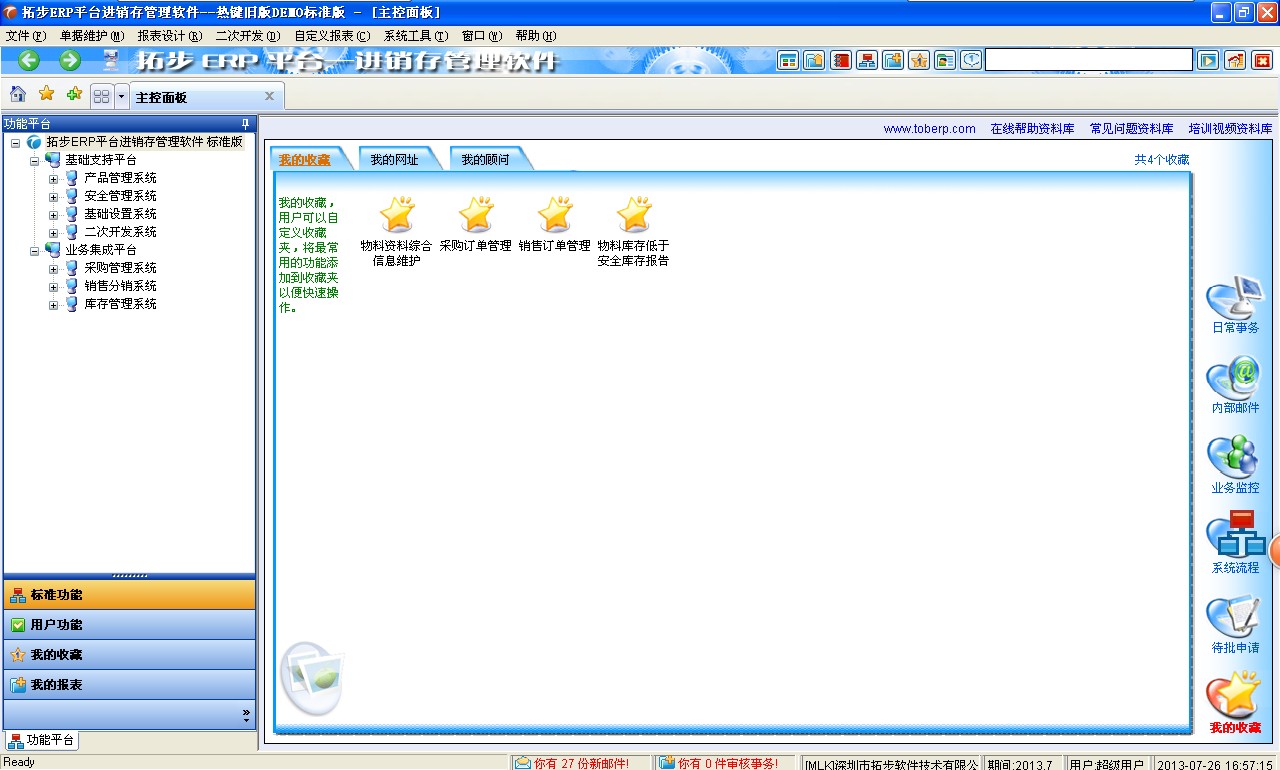The height and width of the screenshot is (770, 1280).
Task: Click the www.toberp.com link
Action: [929, 129]
